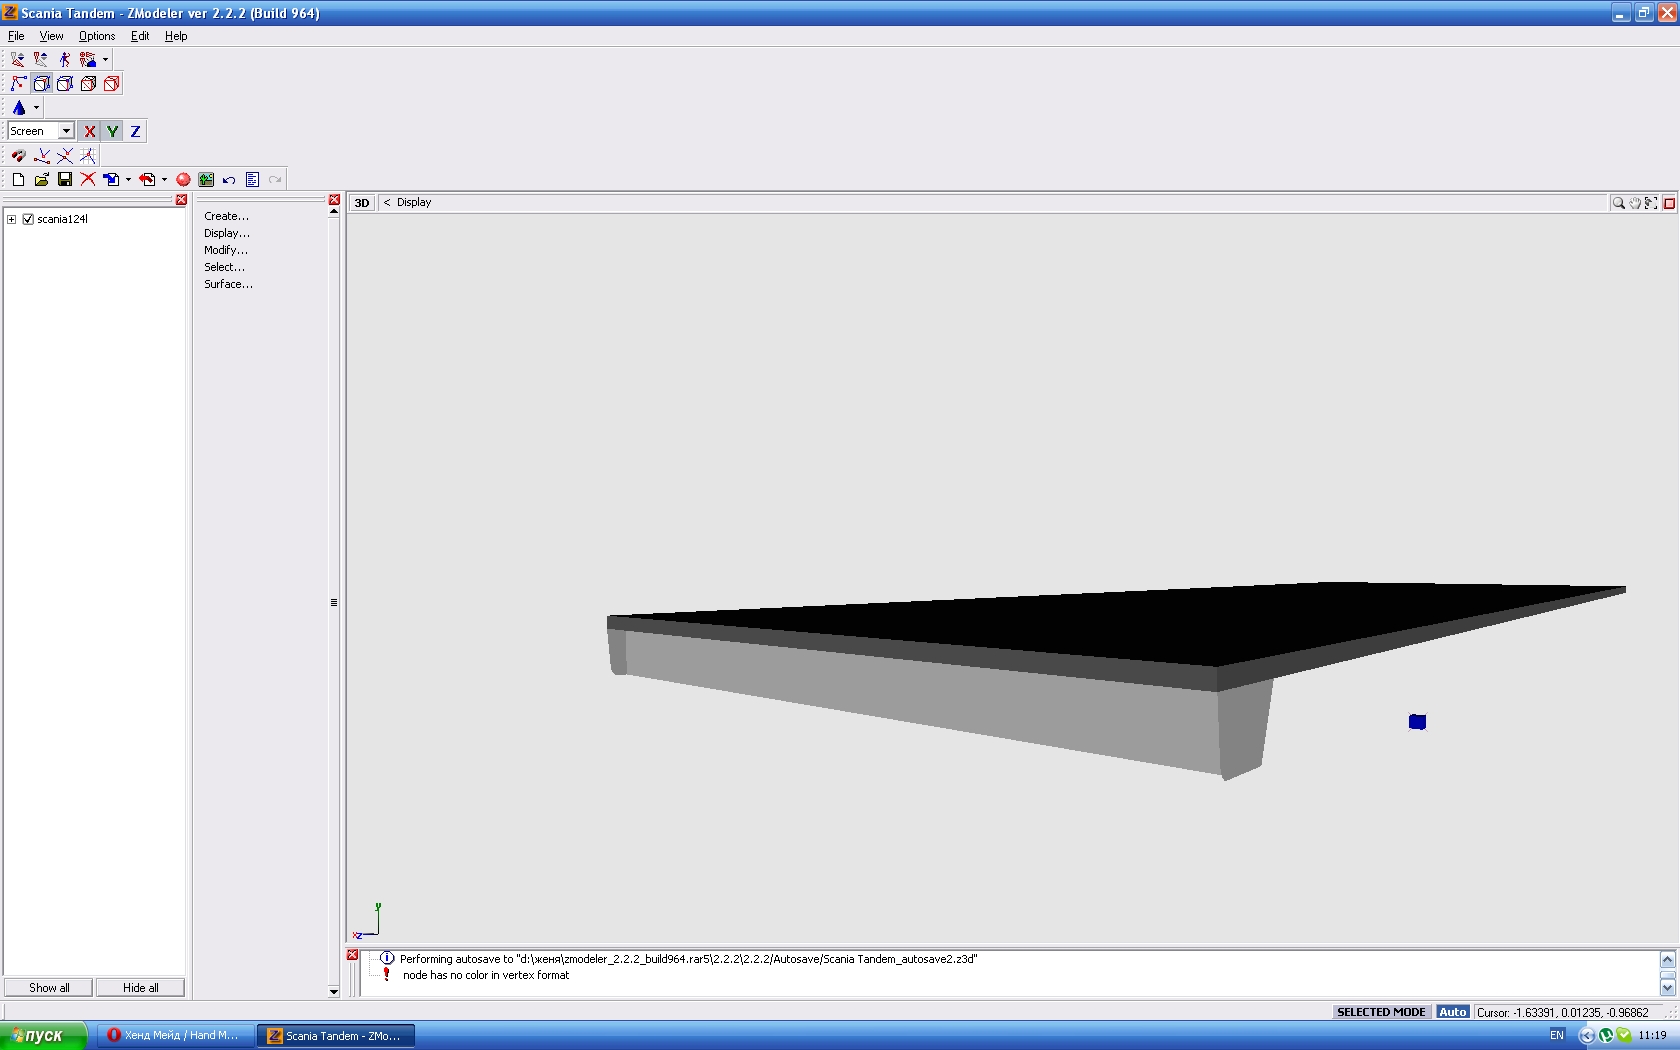Select the vertices editing level icon
Image resolution: width=1680 pixels, height=1050 pixels.
(18, 84)
